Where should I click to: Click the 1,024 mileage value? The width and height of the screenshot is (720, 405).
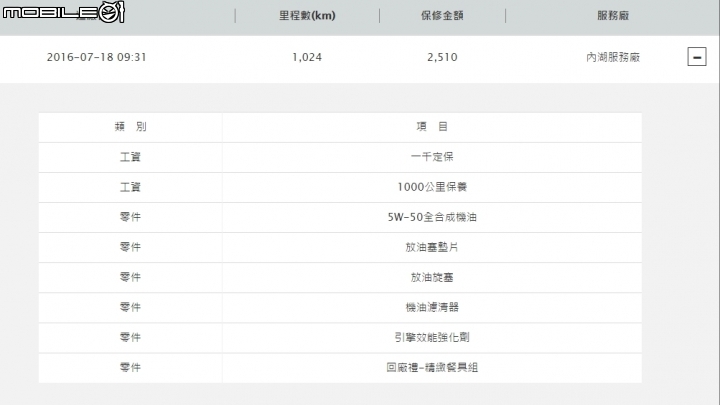click(307, 57)
